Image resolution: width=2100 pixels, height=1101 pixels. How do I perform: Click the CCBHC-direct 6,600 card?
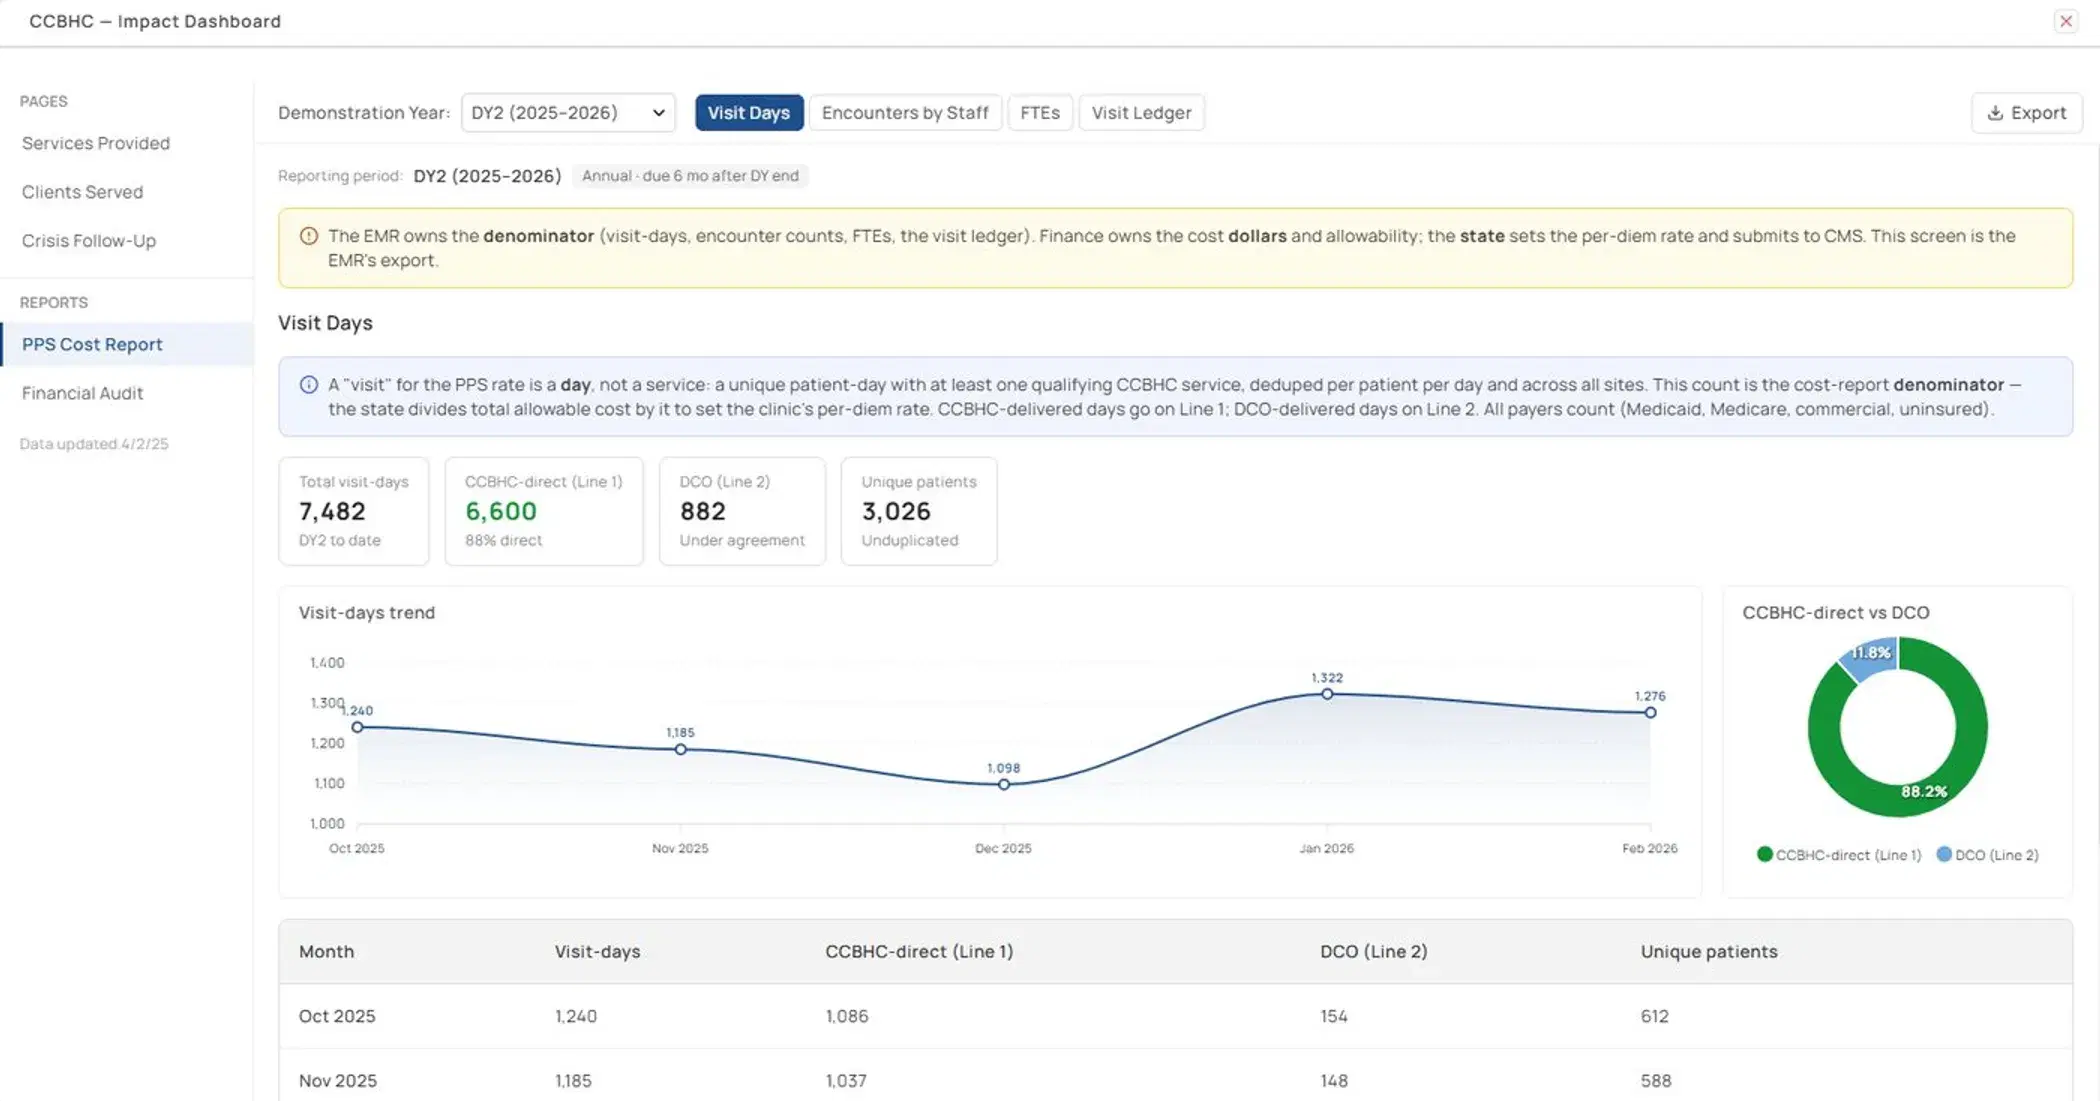544,511
